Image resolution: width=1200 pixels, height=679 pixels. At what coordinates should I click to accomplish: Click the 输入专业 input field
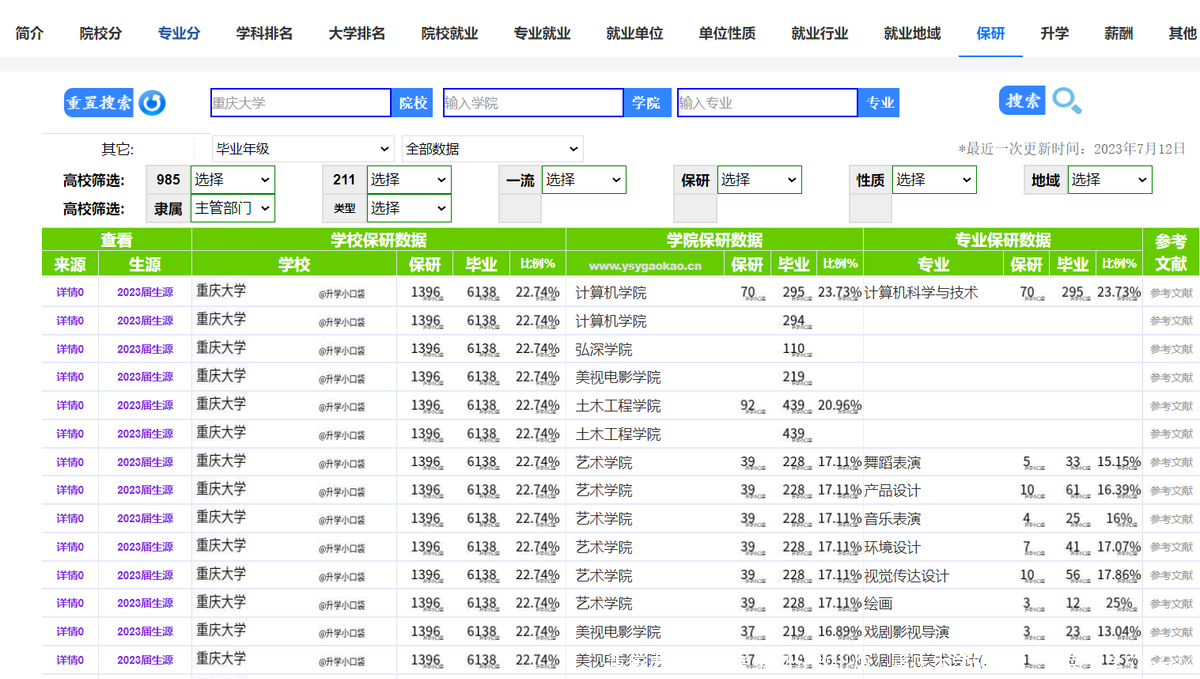pos(766,102)
